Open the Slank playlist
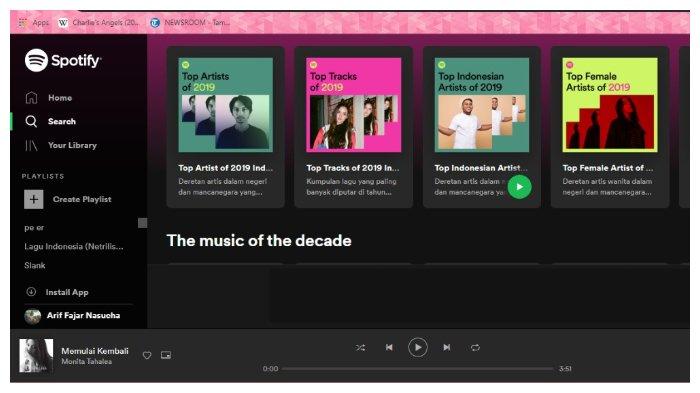This screenshot has height=393, width=700. 35,265
